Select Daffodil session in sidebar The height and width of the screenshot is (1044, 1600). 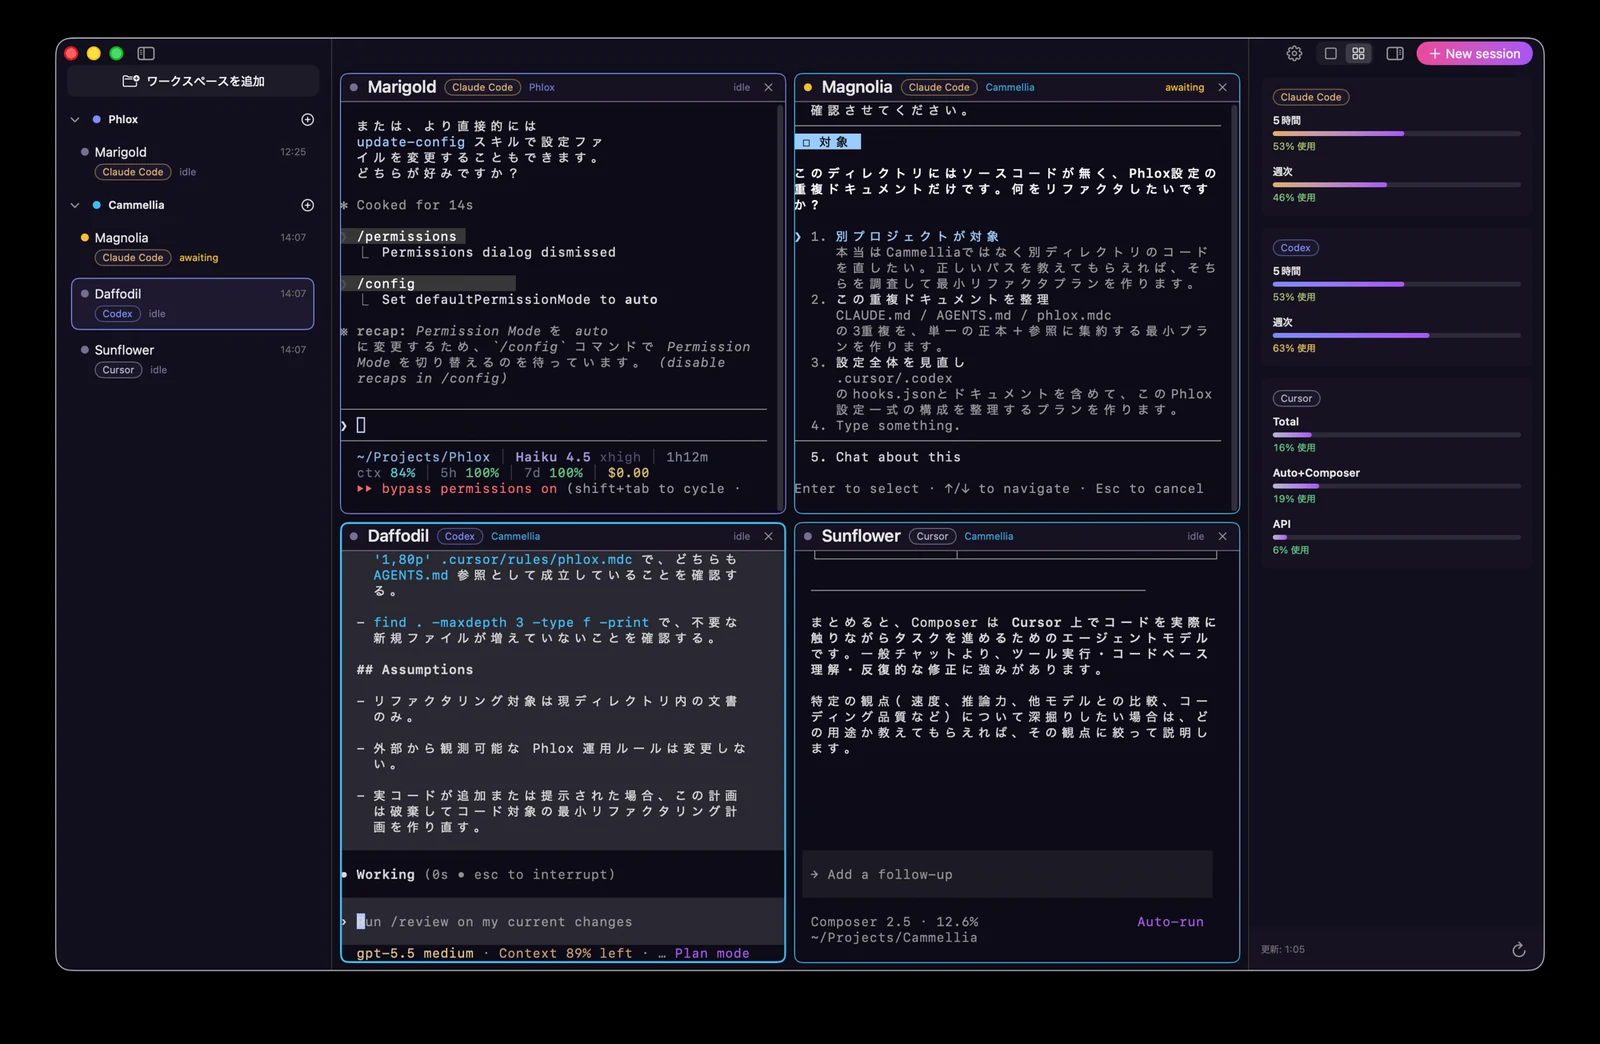pyautogui.click(x=193, y=303)
